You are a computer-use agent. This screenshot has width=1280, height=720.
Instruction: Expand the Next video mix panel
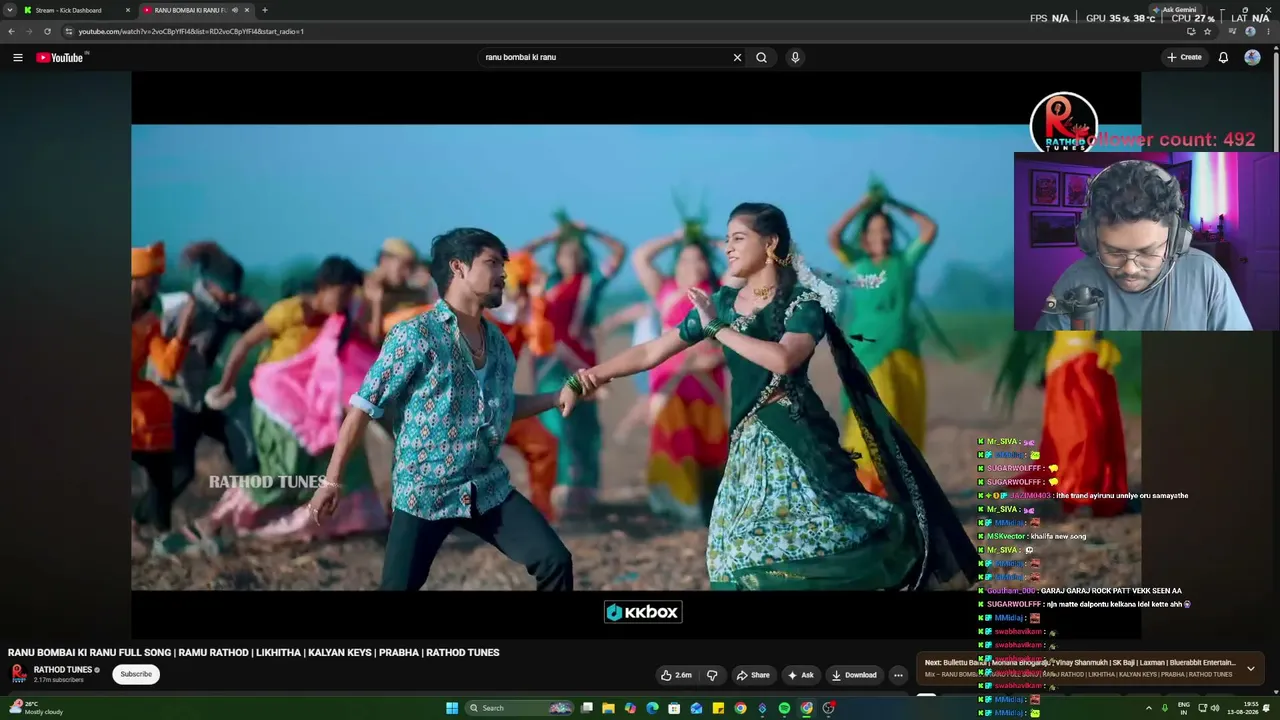[x=1250, y=668]
